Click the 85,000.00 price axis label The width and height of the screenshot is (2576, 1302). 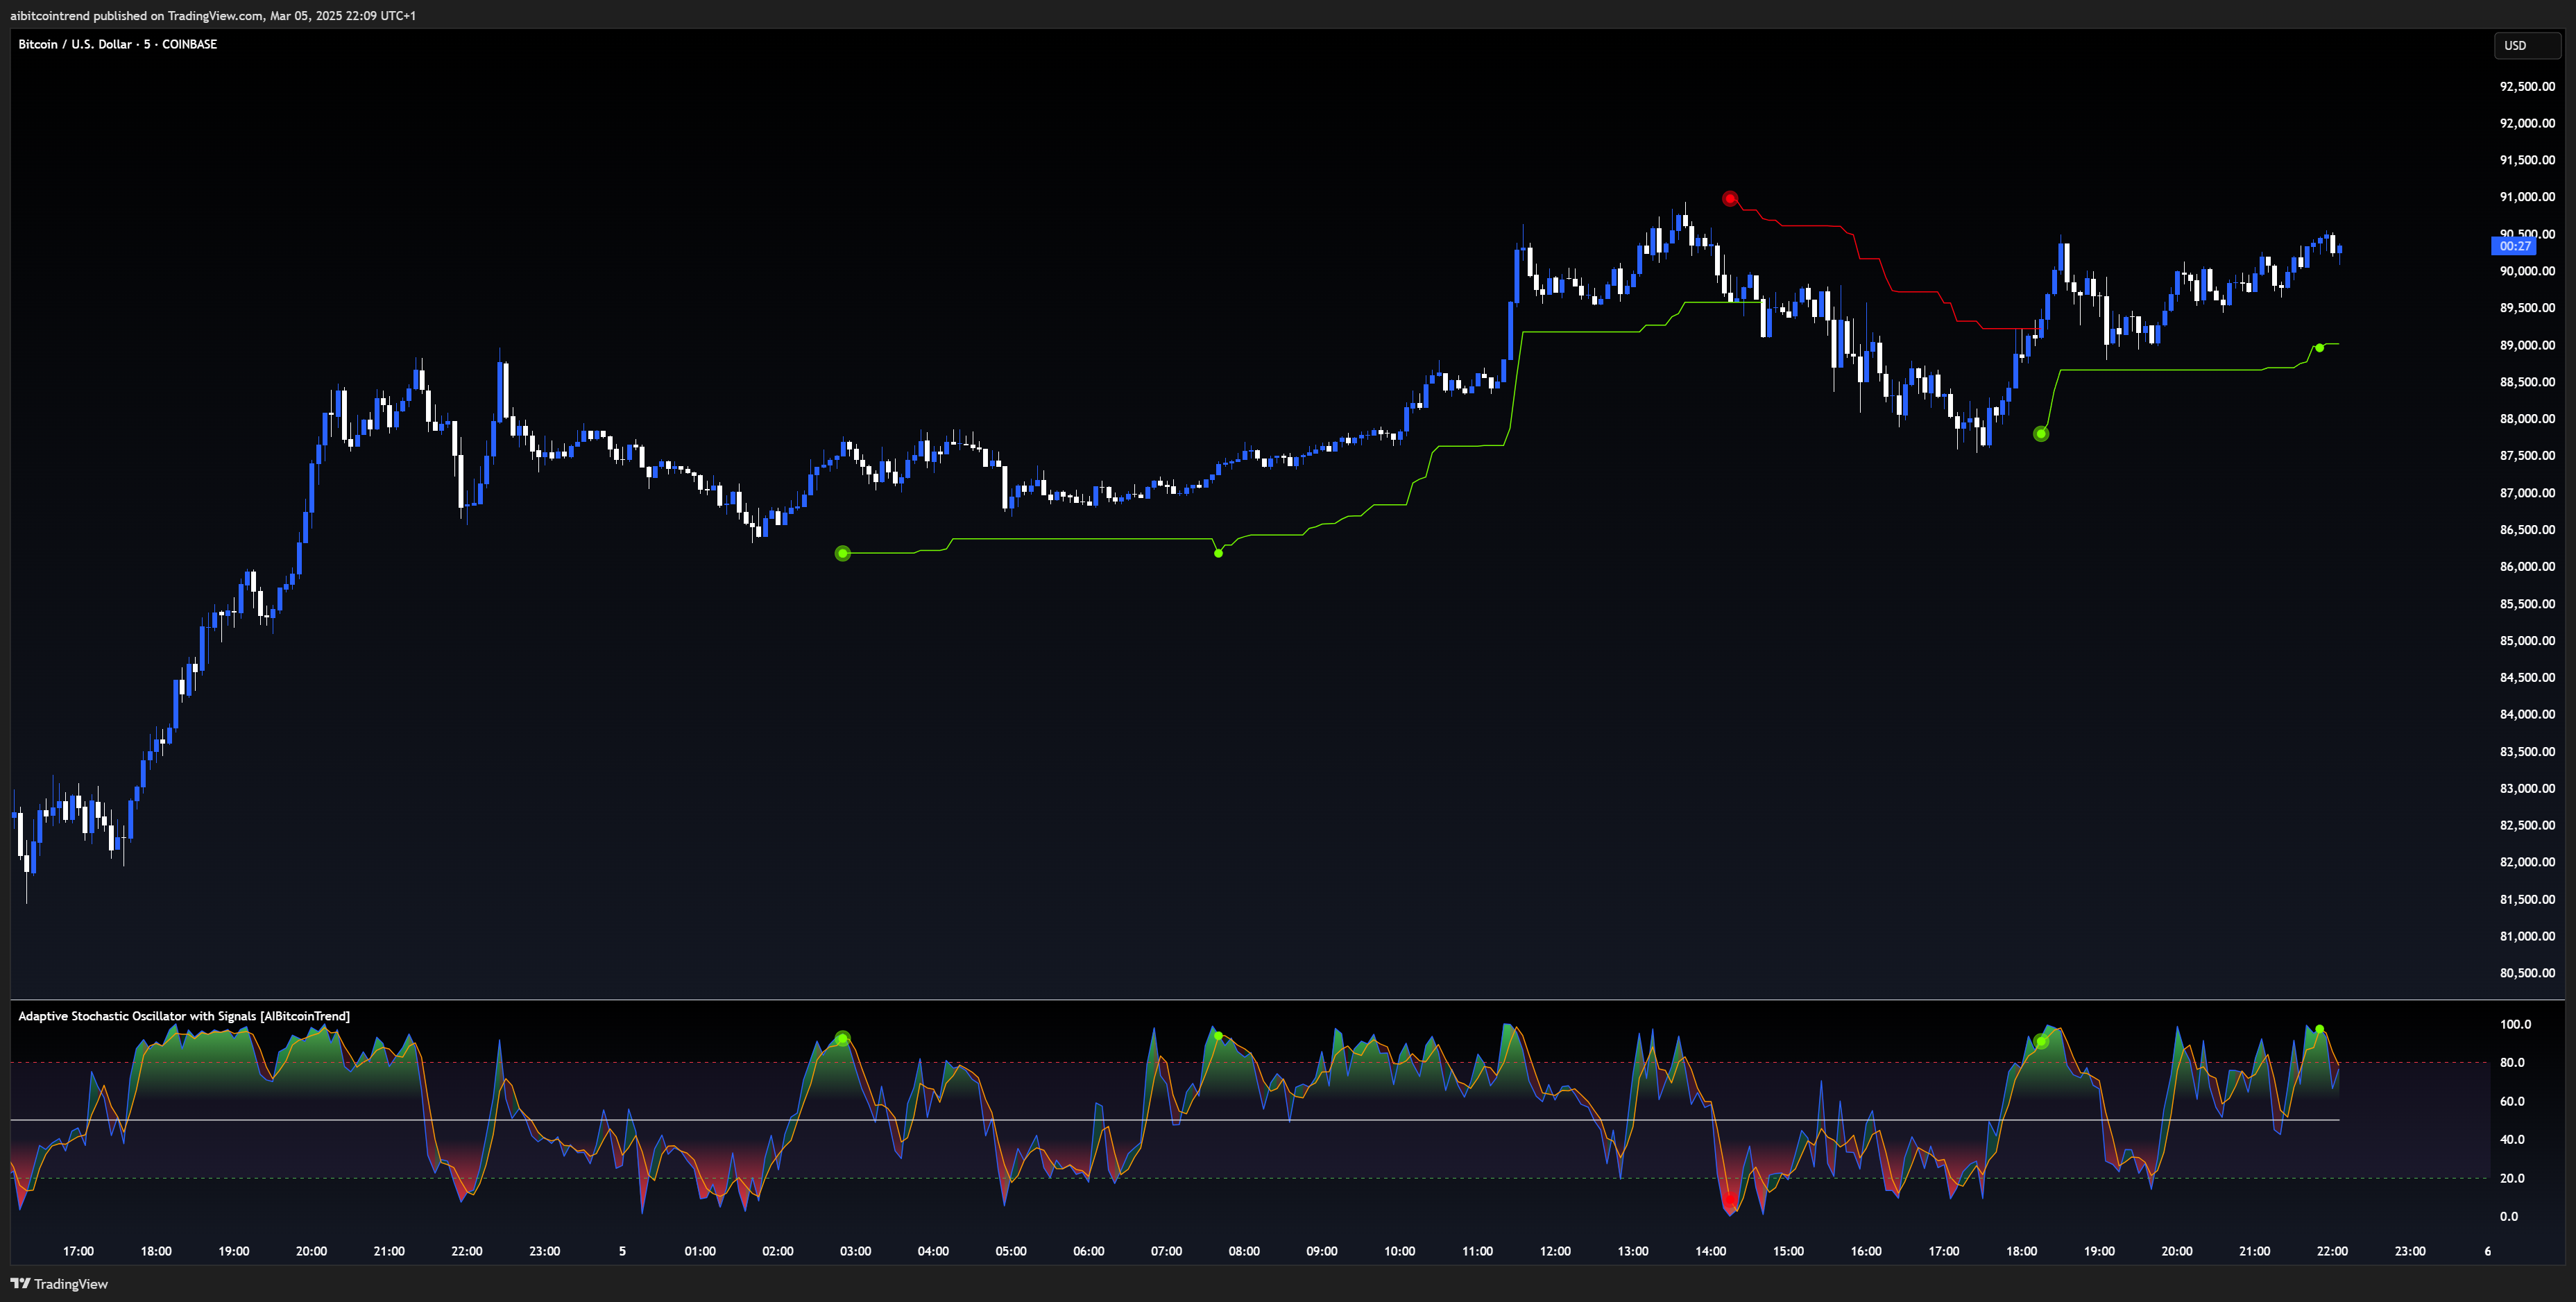[2527, 641]
